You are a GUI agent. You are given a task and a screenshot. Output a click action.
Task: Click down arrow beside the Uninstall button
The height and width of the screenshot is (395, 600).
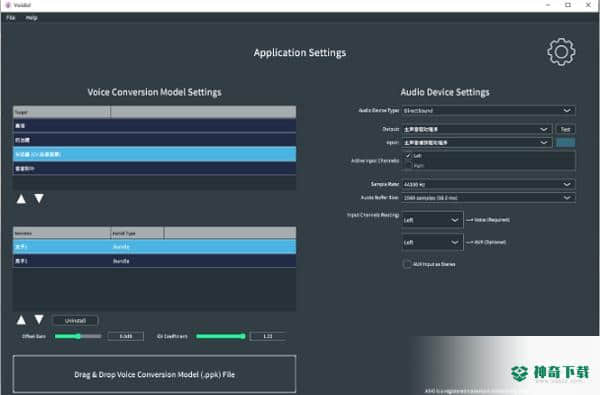click(39, 320)
